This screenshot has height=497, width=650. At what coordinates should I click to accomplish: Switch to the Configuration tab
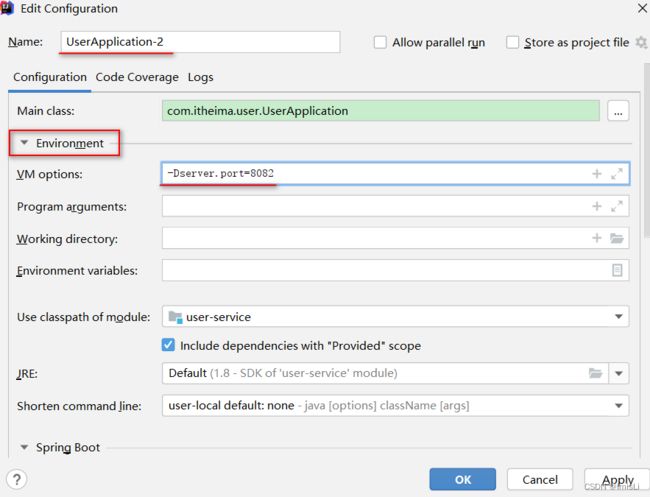click(50, 77)
